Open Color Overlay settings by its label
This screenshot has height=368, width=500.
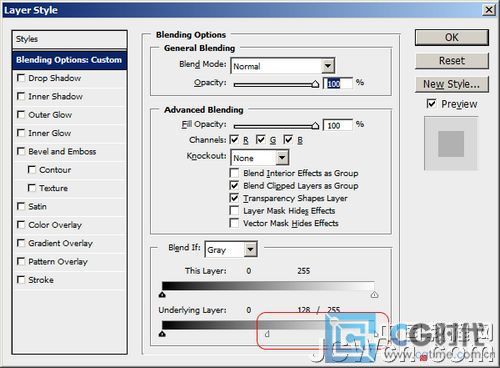pyautogui.click(x=55, y=225)
